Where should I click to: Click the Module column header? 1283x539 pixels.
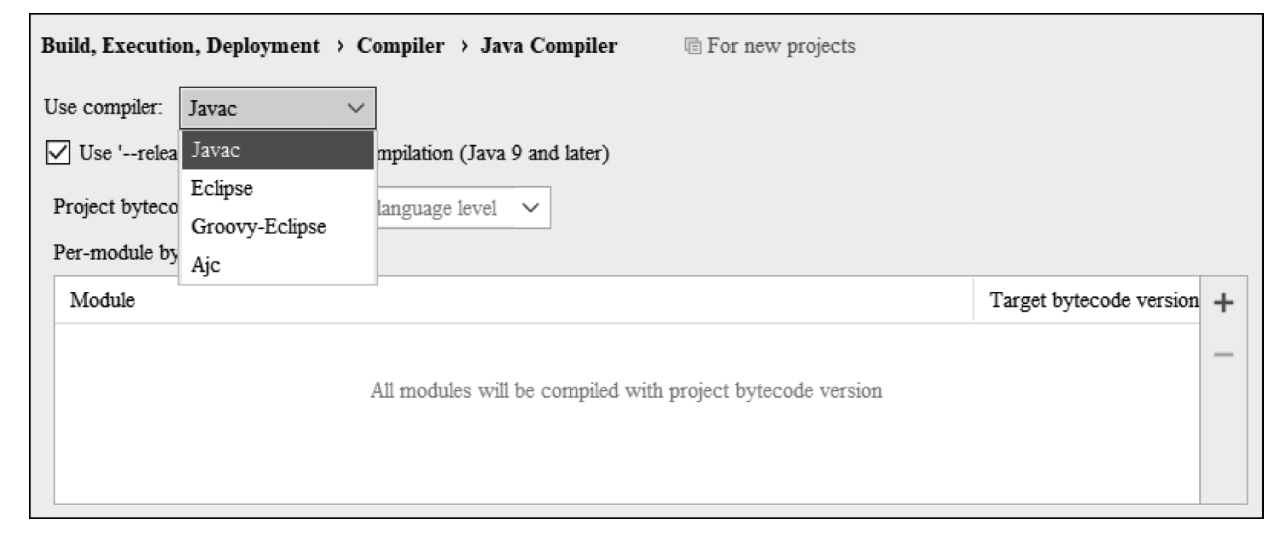pyautogui.click(x=102, y=300)
